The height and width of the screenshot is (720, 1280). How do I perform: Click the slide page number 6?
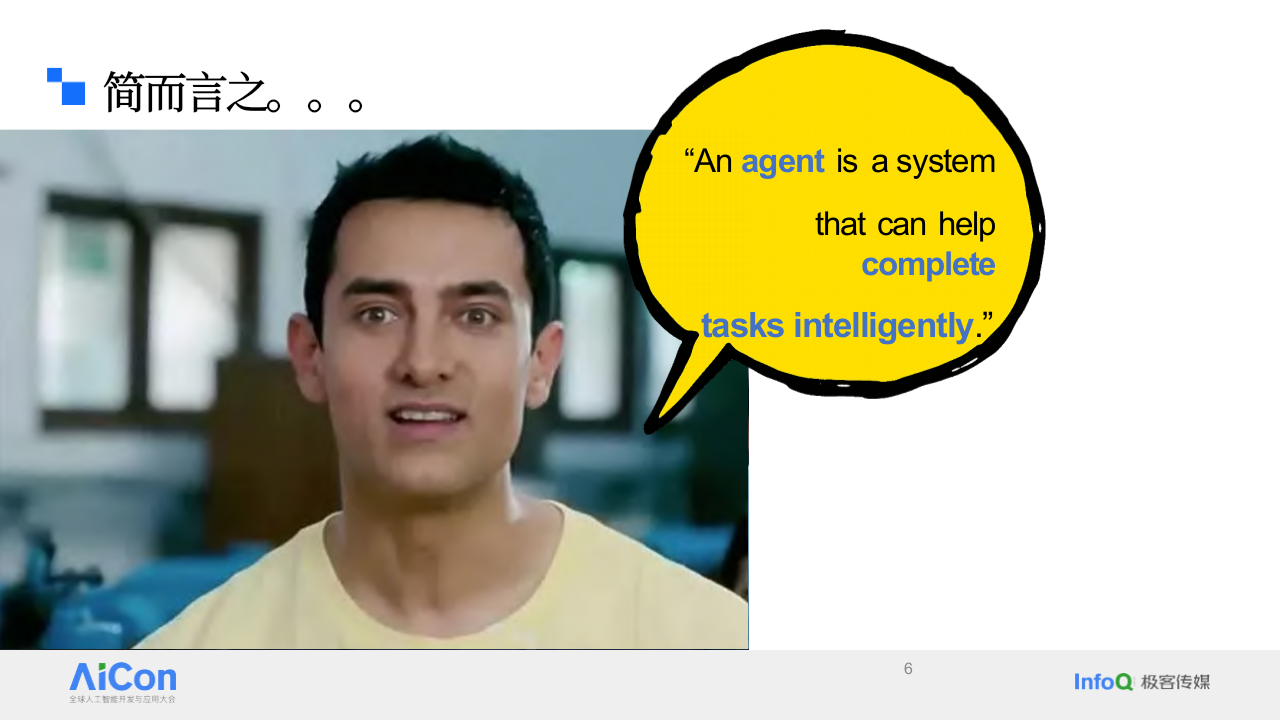point(908,669)
